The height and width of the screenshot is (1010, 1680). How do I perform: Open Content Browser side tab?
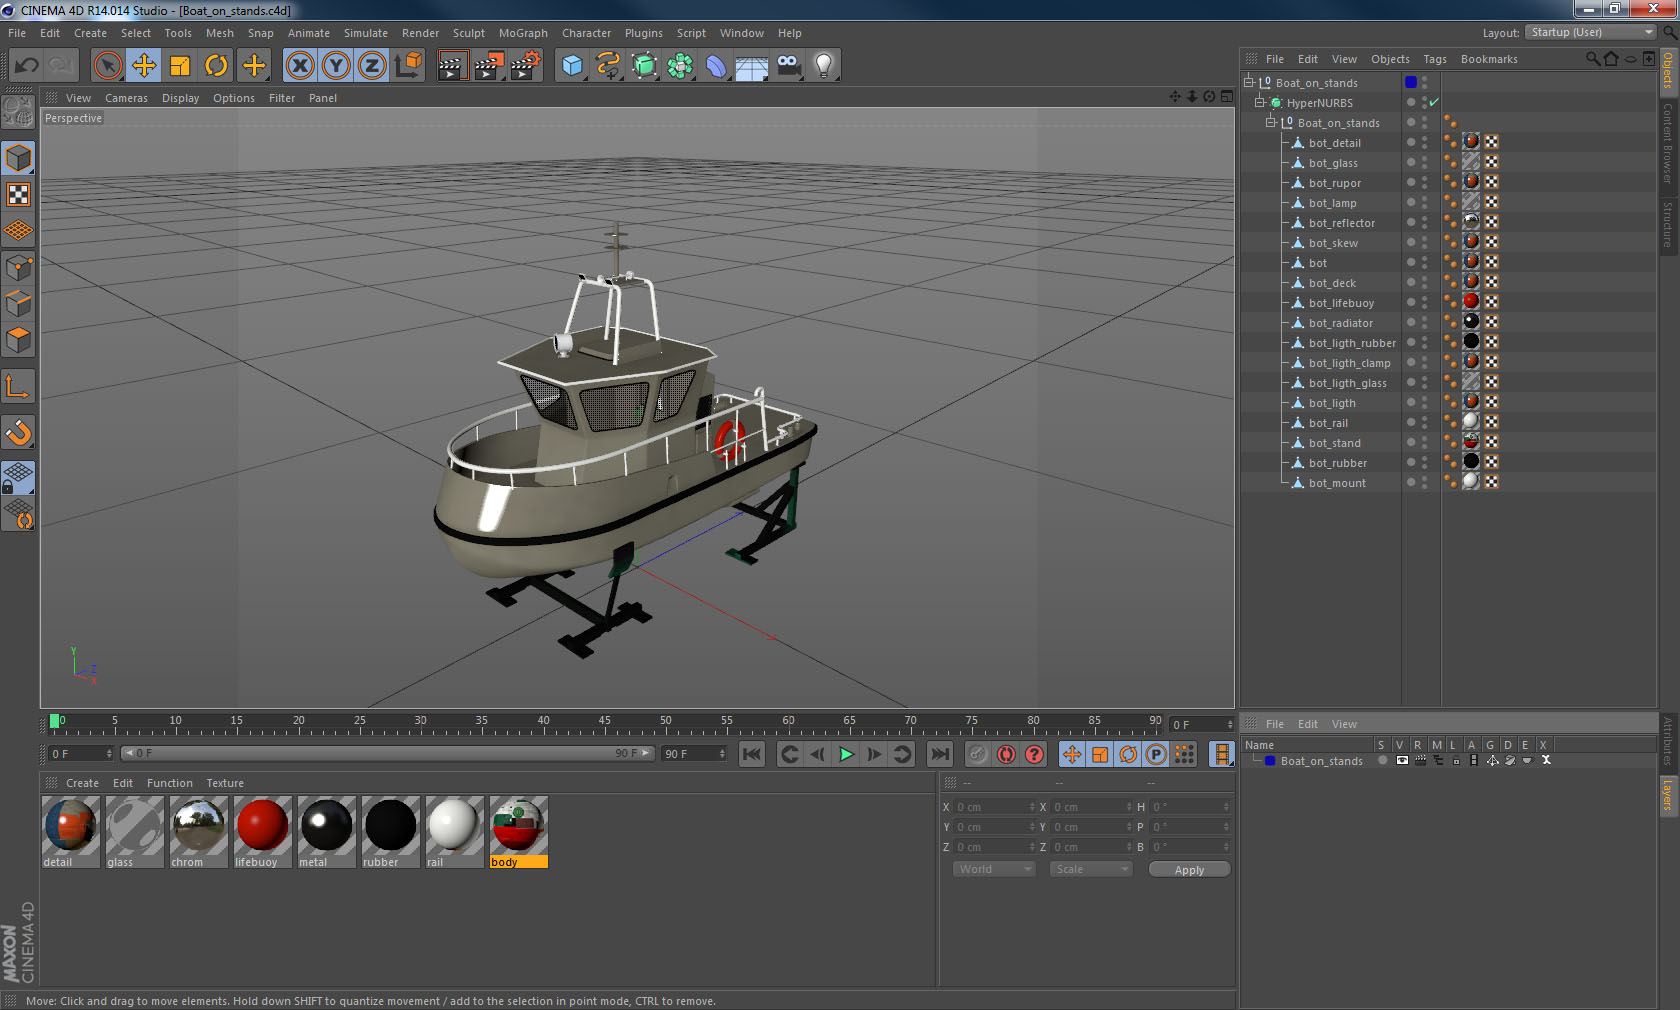tap(1668, 142)
